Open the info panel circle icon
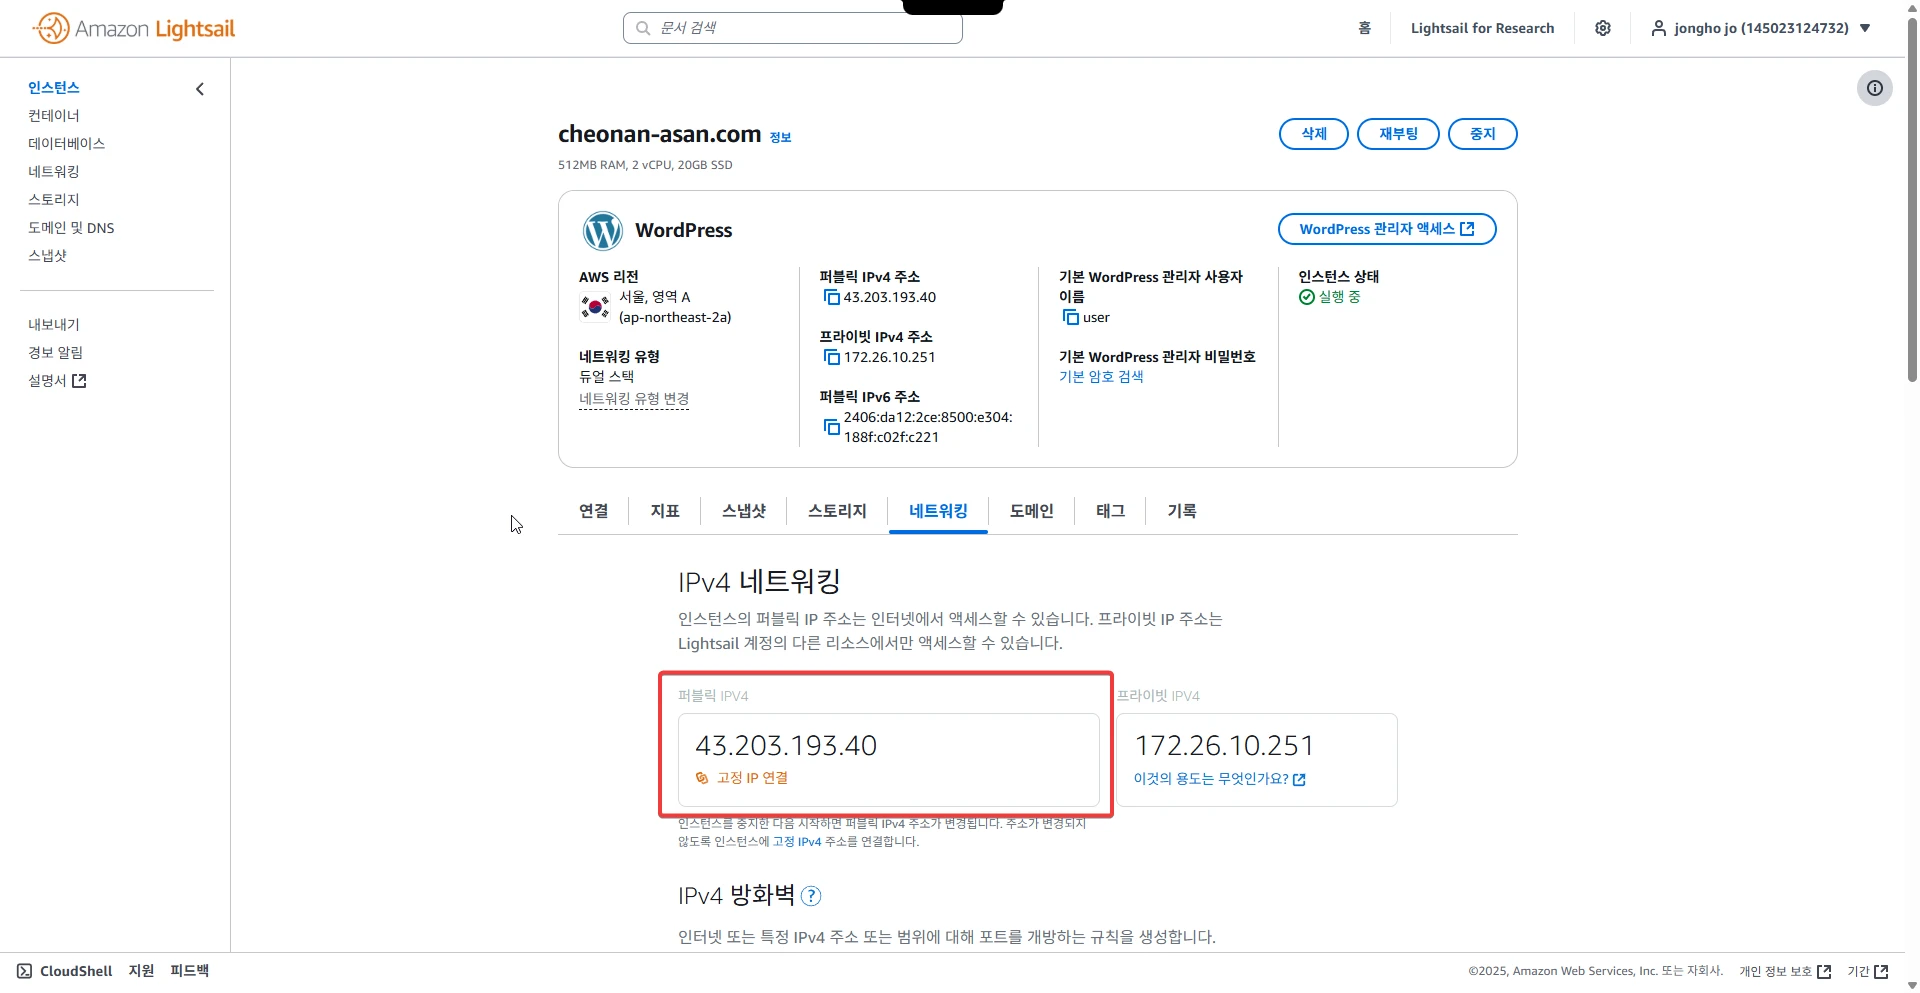 (1875, 88)
